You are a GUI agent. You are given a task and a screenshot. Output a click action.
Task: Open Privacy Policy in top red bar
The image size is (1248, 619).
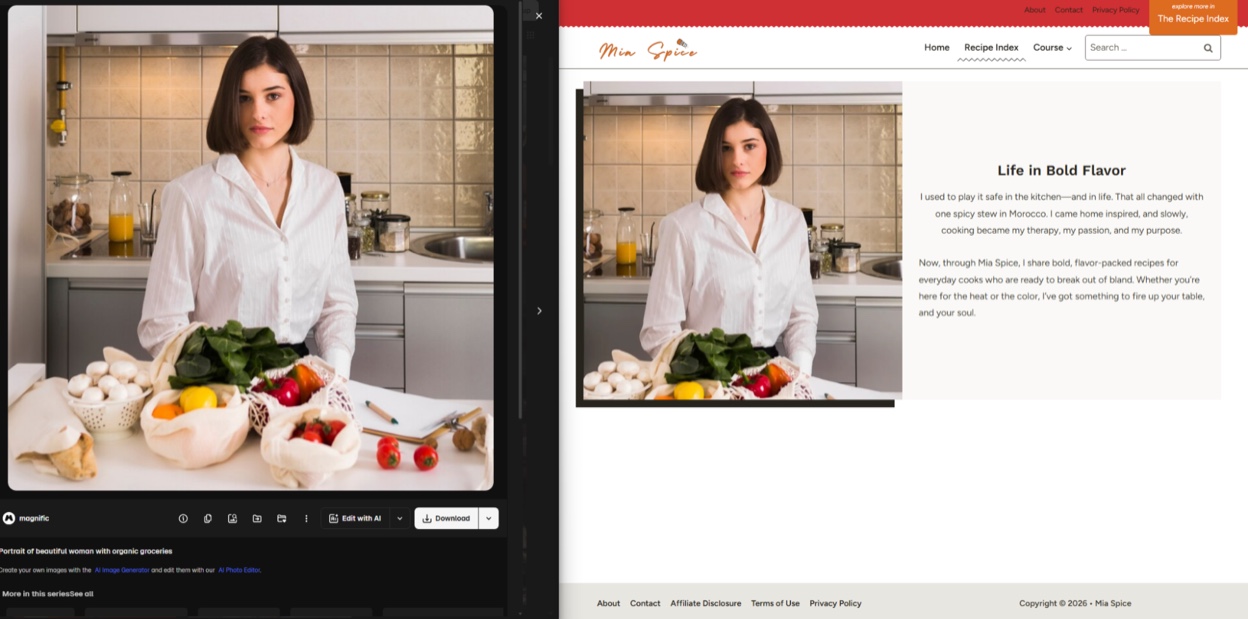point(1116,10)
